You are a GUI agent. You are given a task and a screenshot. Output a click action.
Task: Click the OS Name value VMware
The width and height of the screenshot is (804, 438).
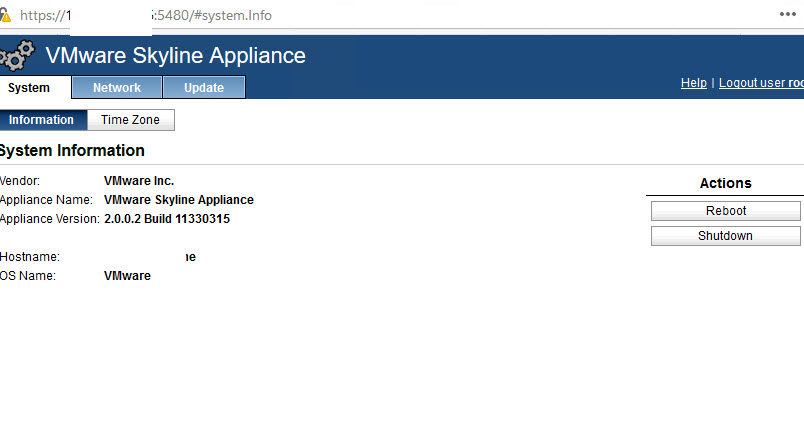(x=127, y=276)
